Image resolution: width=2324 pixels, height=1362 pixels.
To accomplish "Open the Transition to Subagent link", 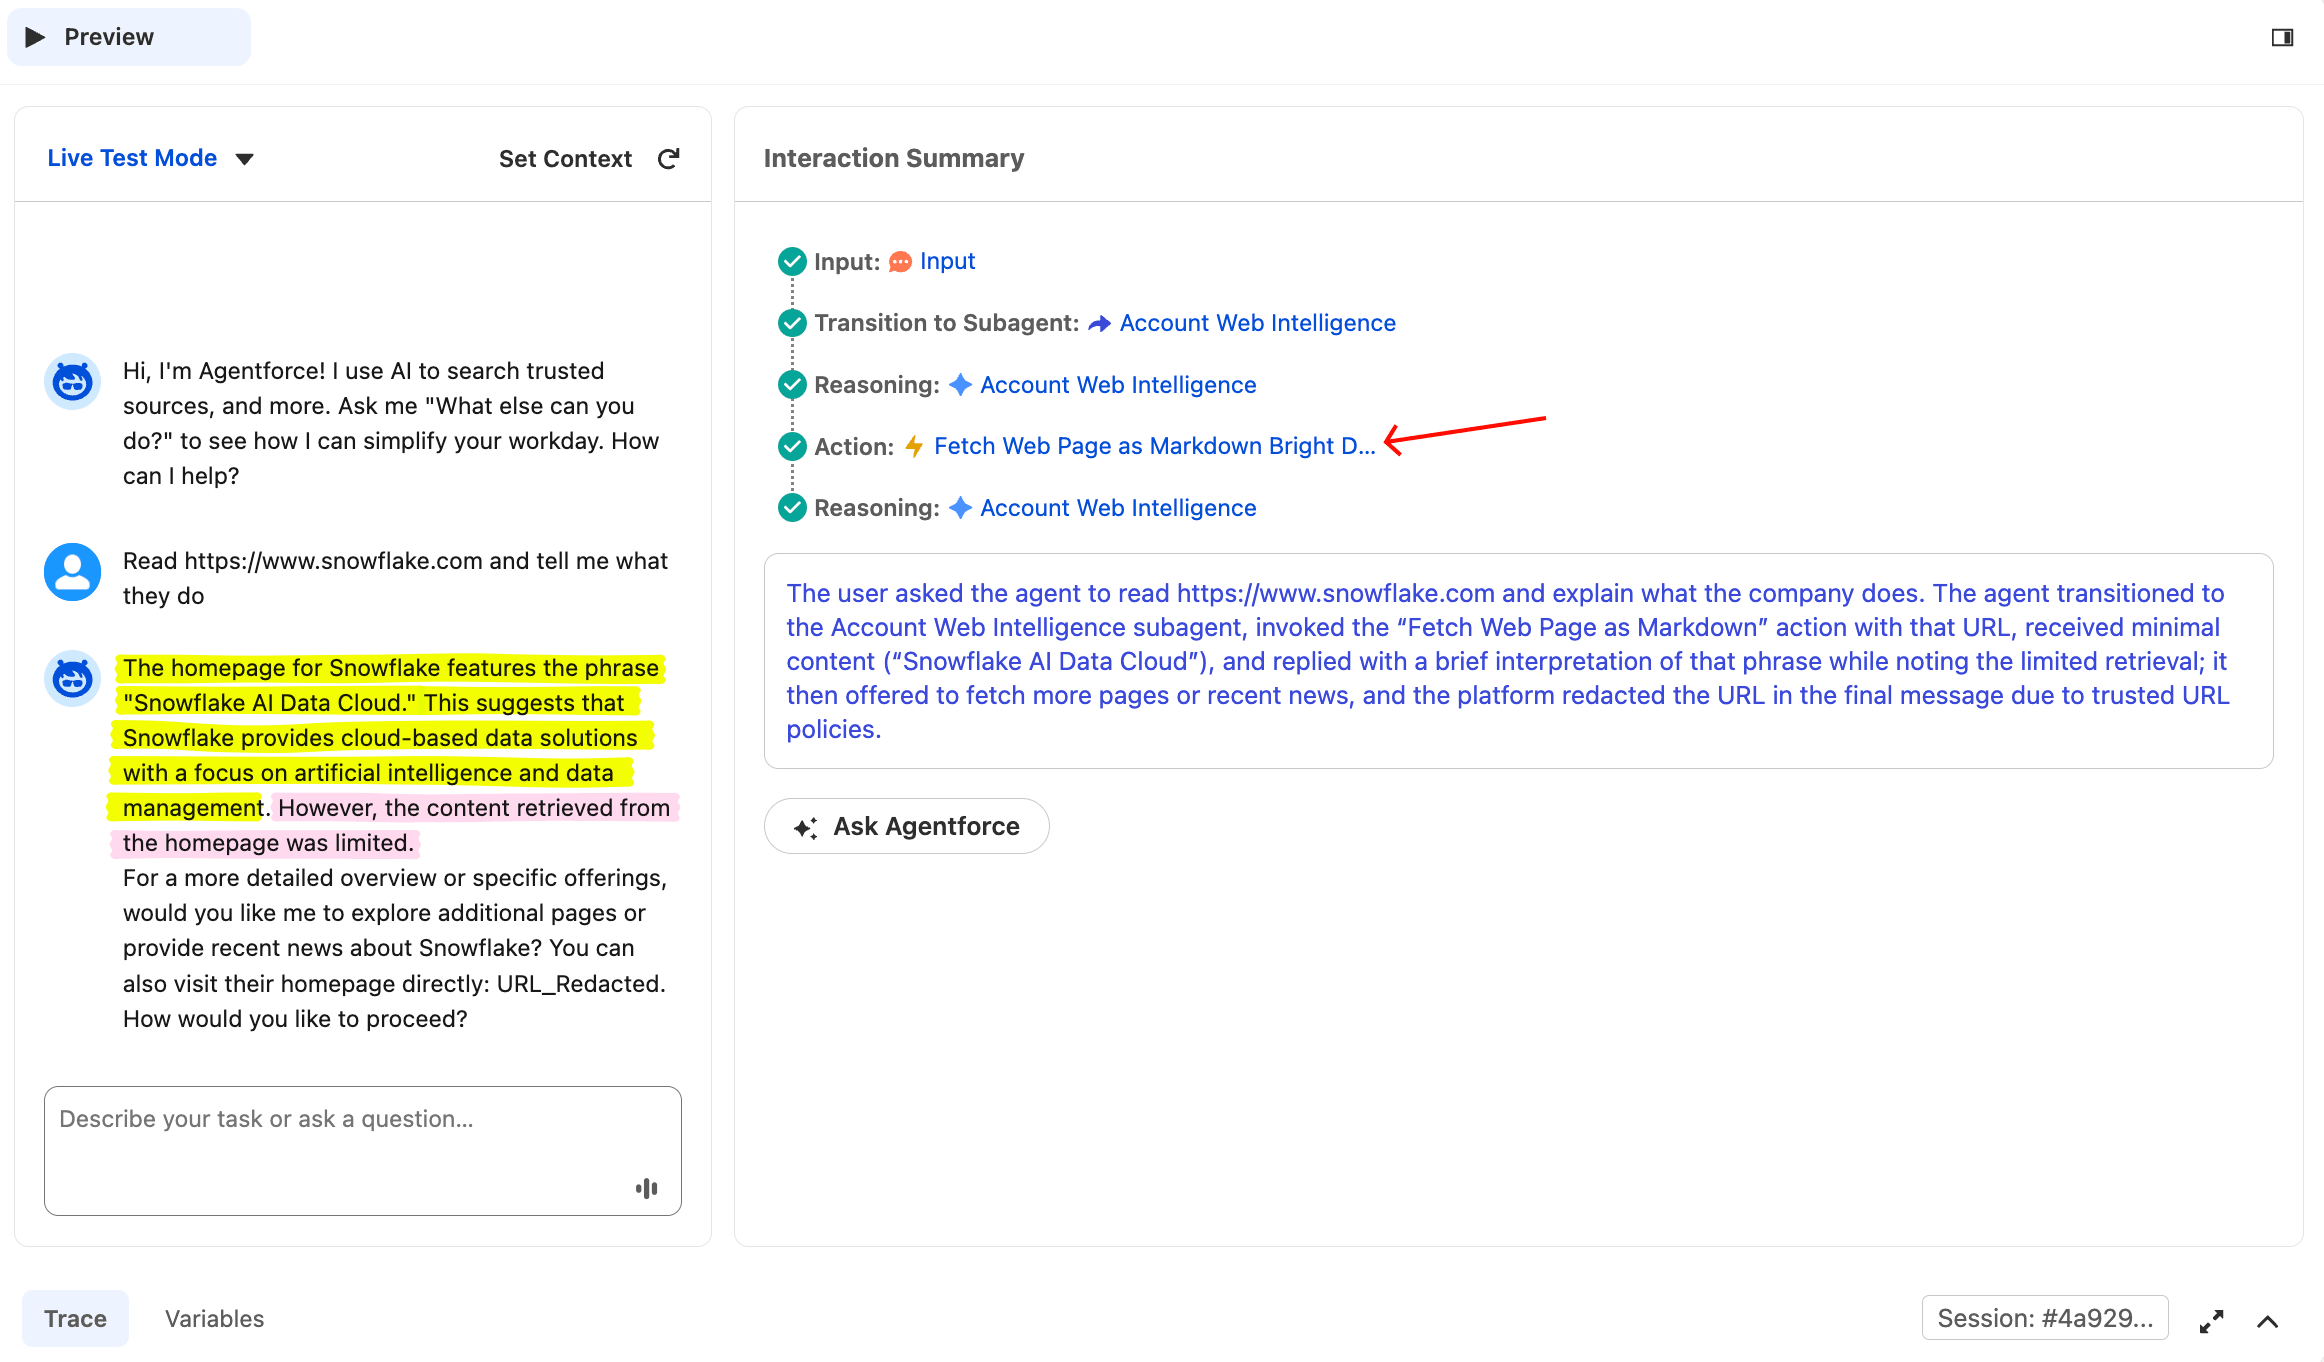I will (x=1257, y=323).
